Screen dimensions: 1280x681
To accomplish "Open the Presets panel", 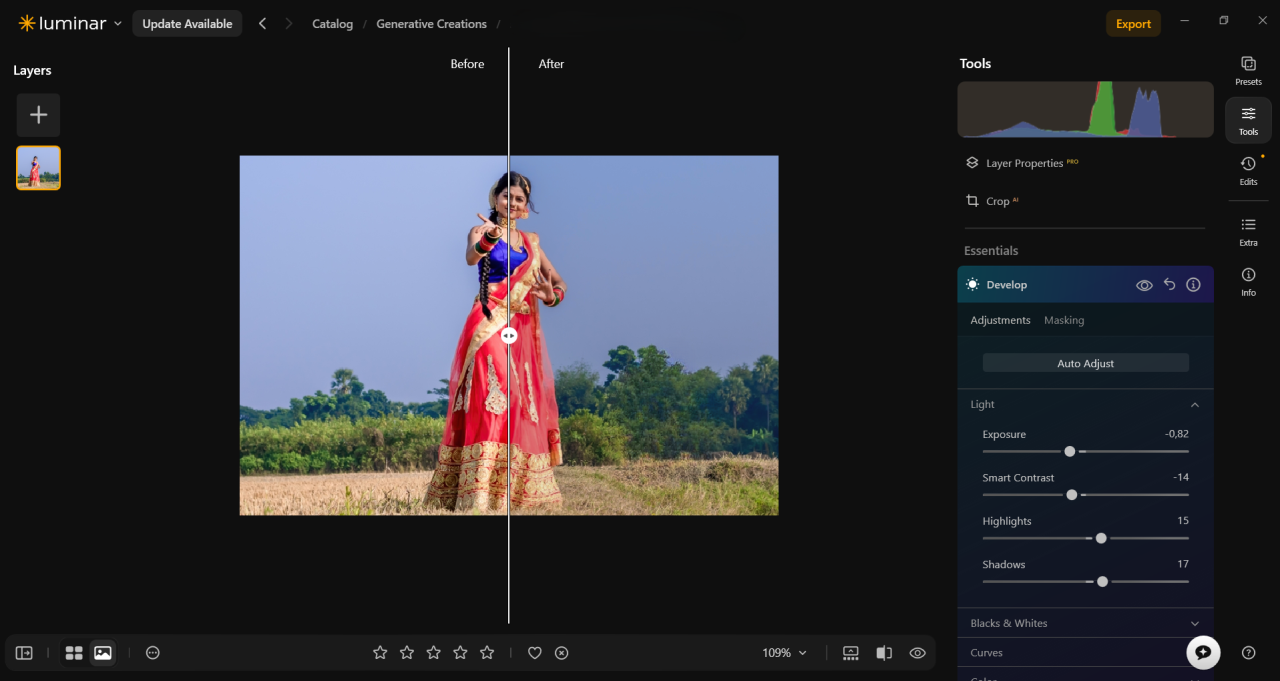I will (x=1248, y=70).
